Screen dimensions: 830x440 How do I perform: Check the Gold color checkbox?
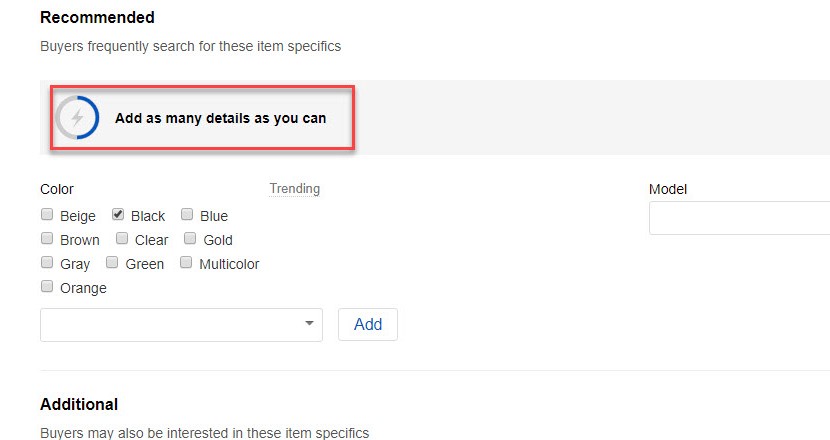click(x=190, y=238)
